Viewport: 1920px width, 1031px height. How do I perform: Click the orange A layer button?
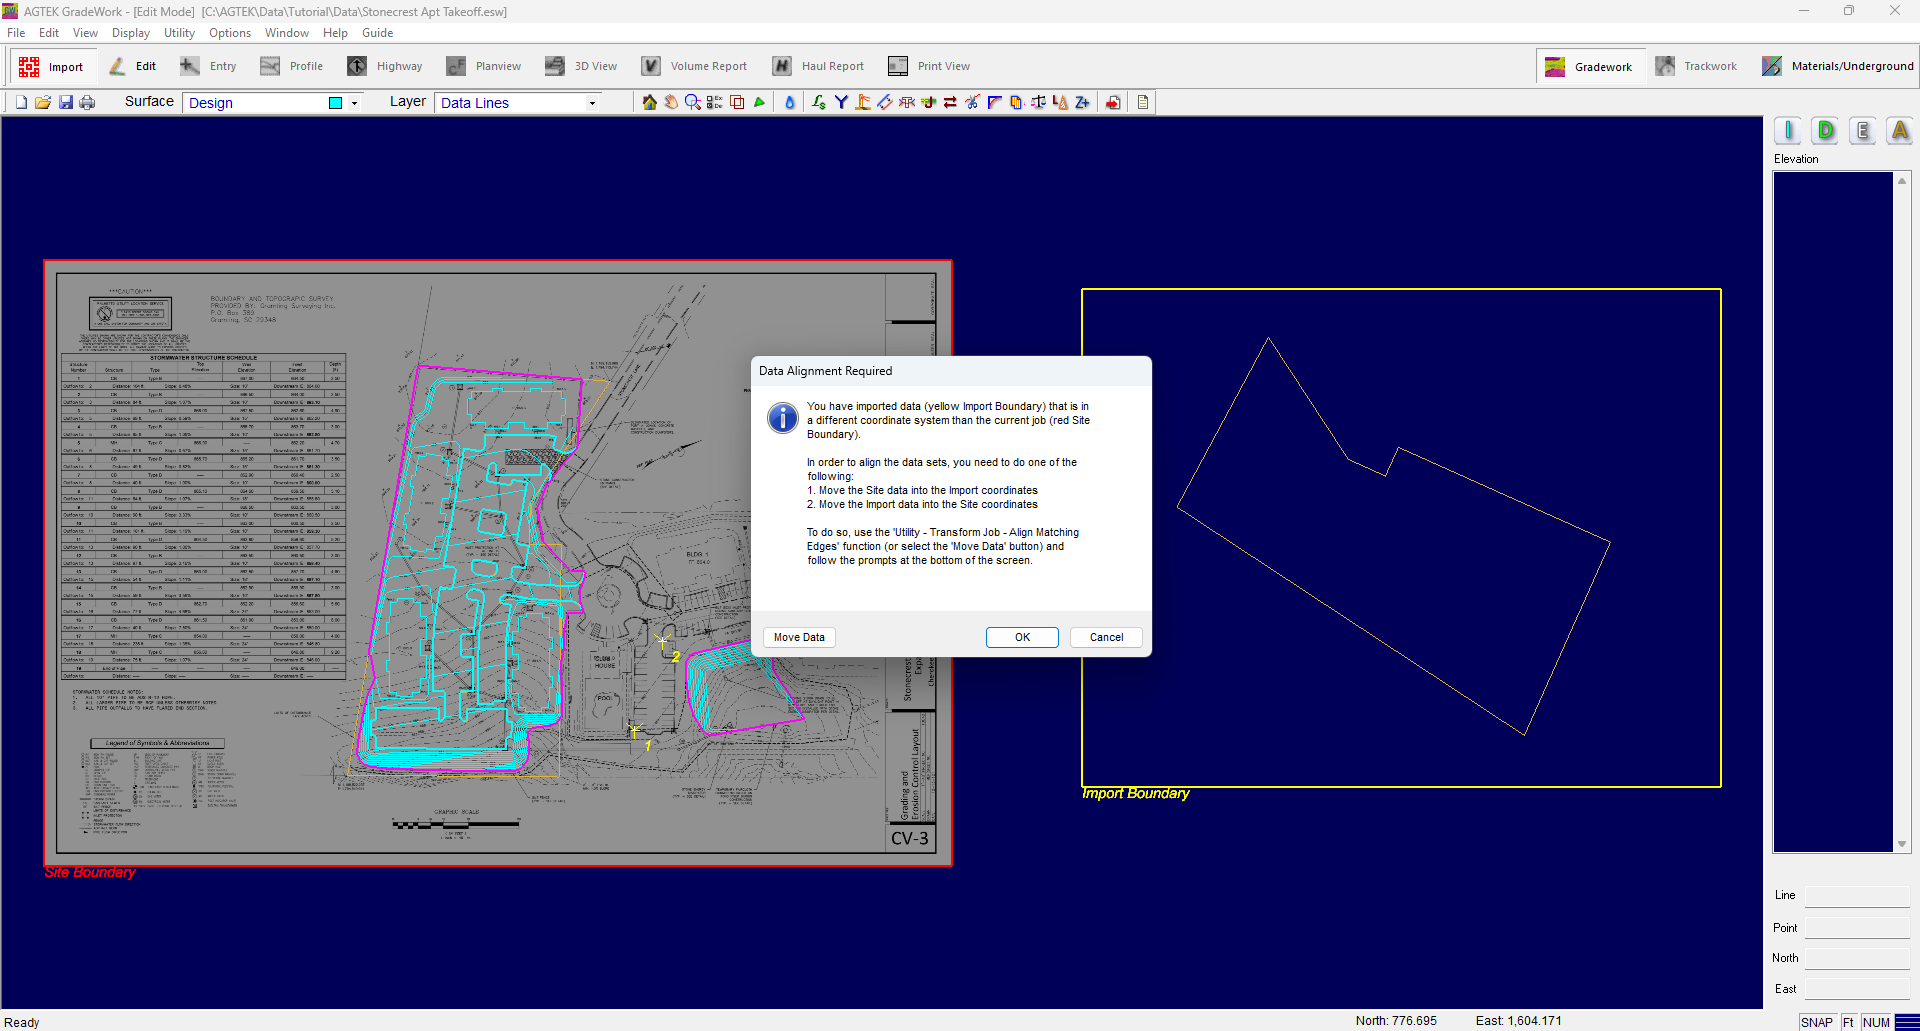[1899, 131]
